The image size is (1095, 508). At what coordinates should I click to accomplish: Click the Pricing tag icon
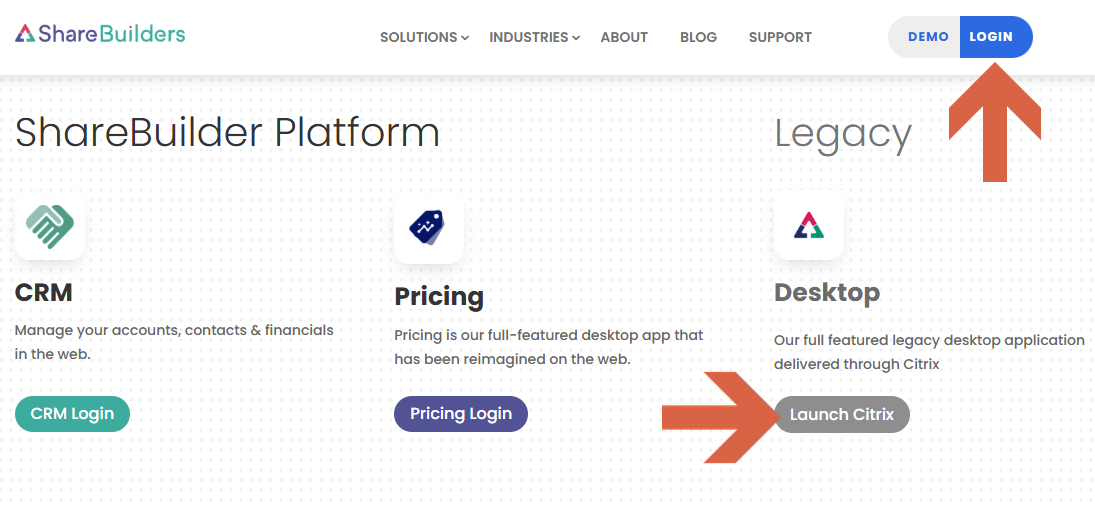click(428, 228)
